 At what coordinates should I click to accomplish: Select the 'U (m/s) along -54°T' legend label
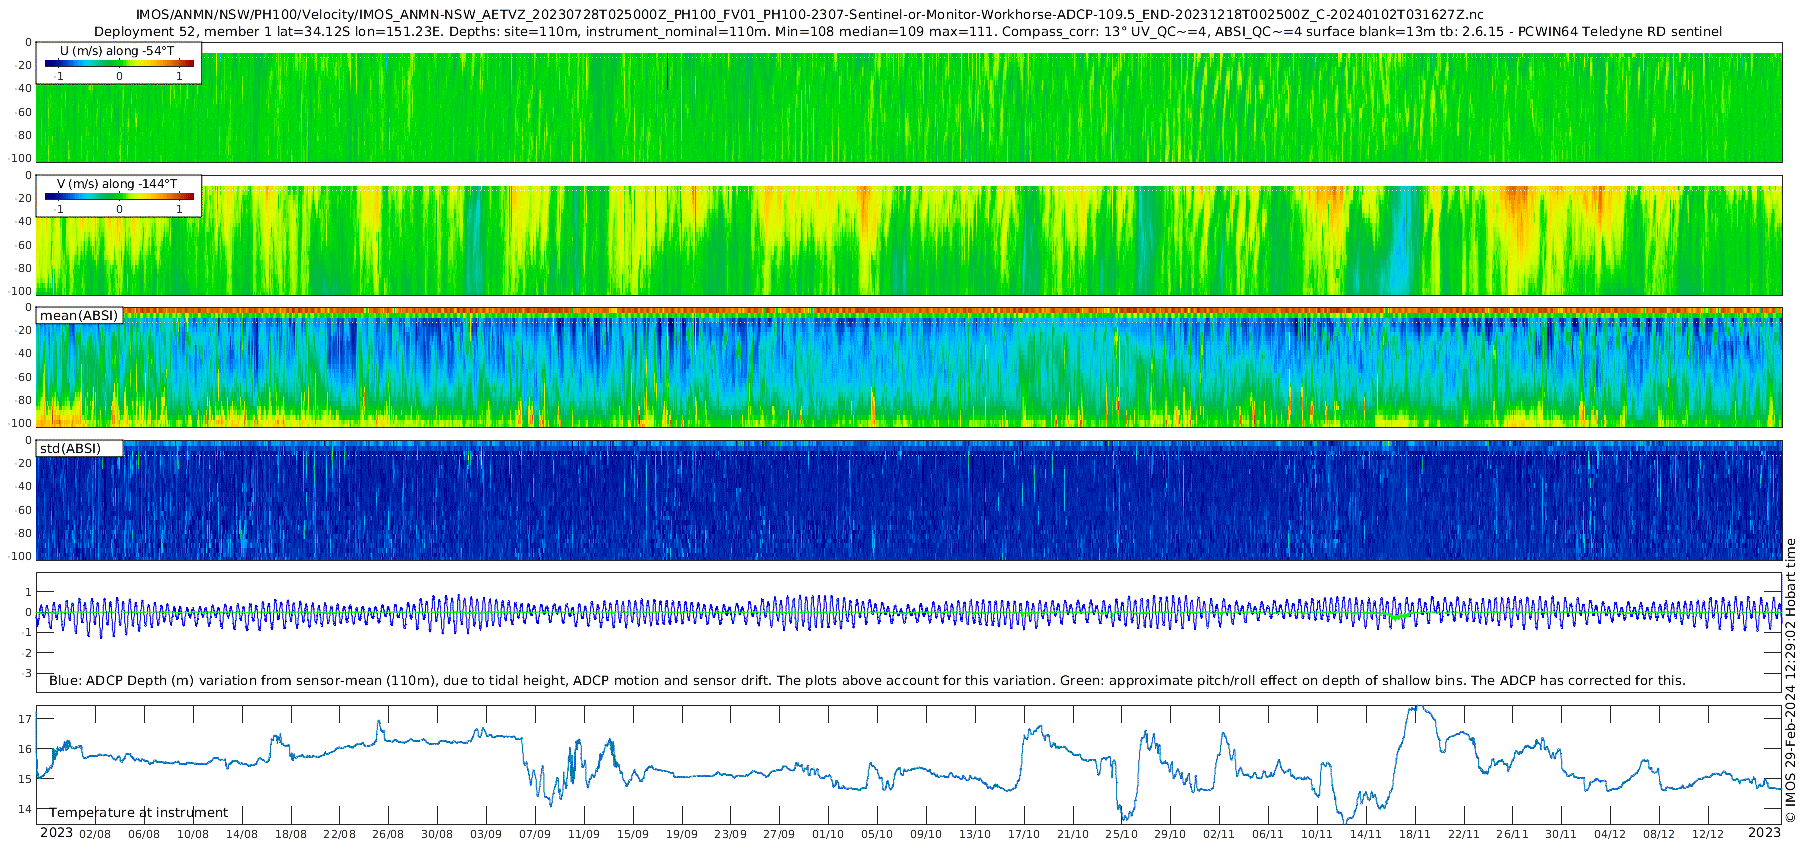[x=117, y=50]
